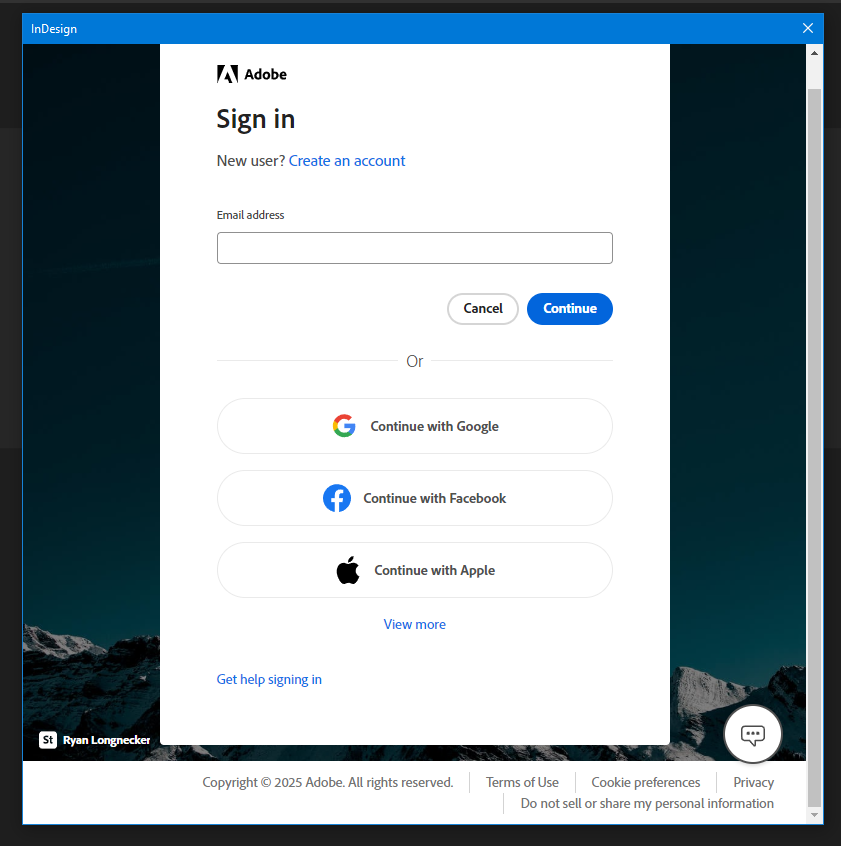This screenshot has width=841, height=846.
Task: Close the InDesign sign-in window
Action: [808, 28]
